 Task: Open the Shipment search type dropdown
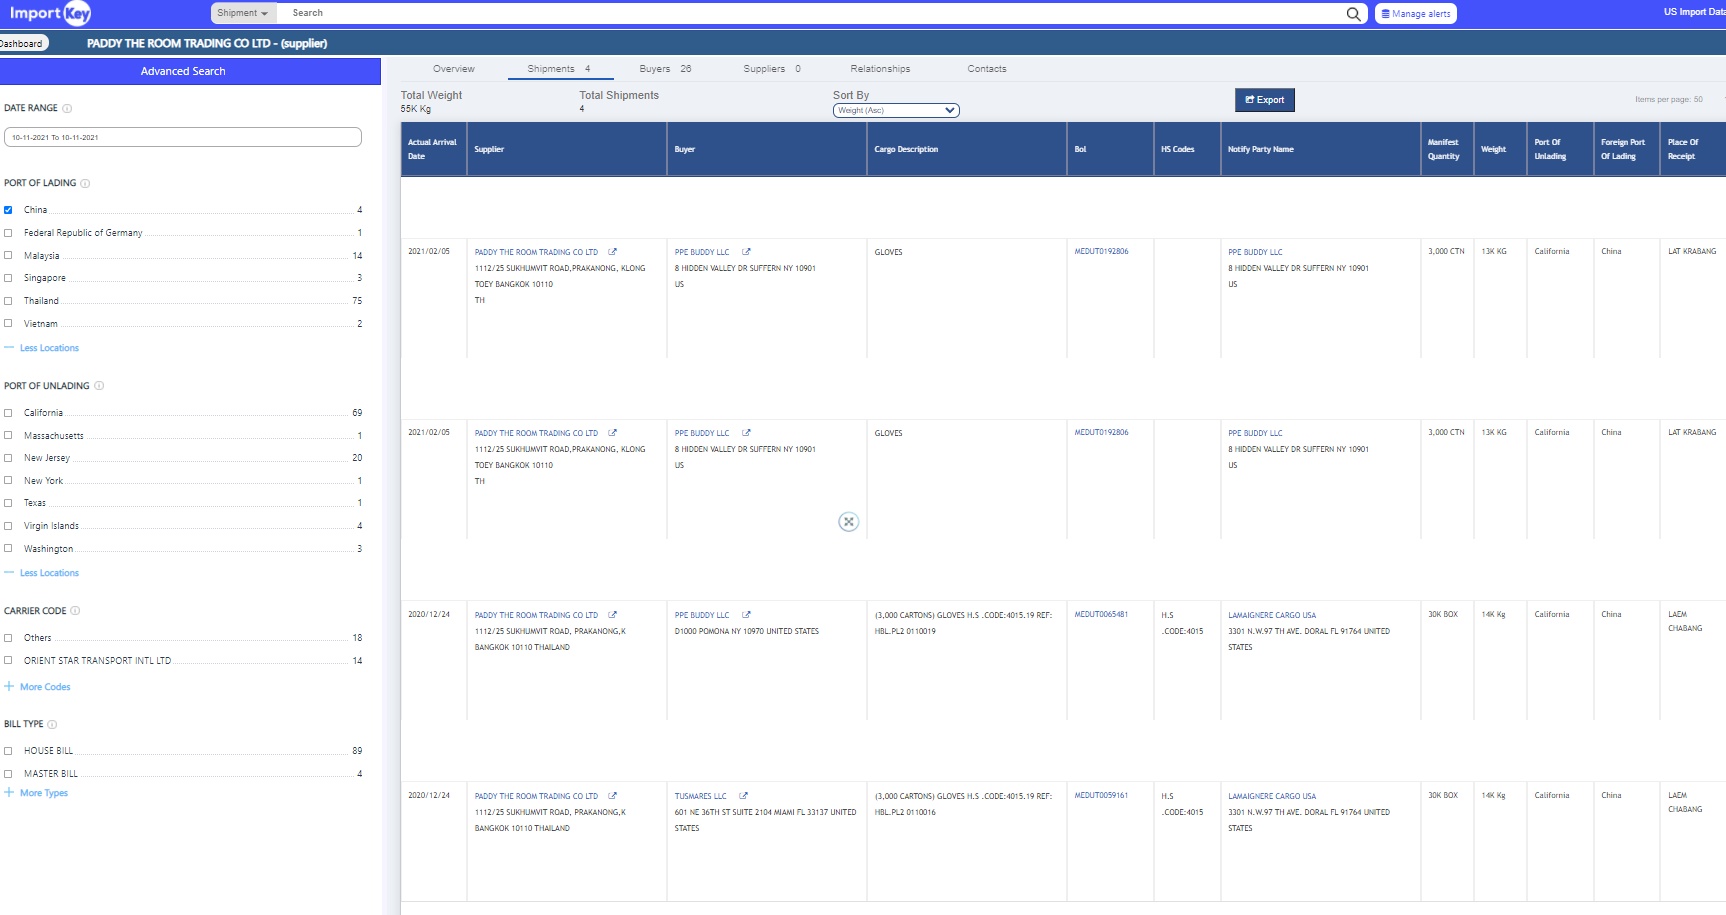[242, 13]
